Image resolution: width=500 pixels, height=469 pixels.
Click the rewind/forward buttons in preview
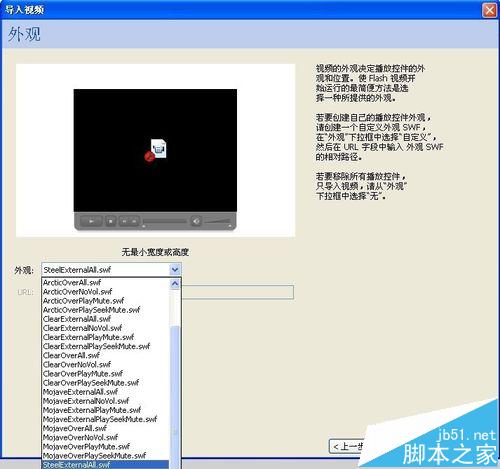pos(129,221)
